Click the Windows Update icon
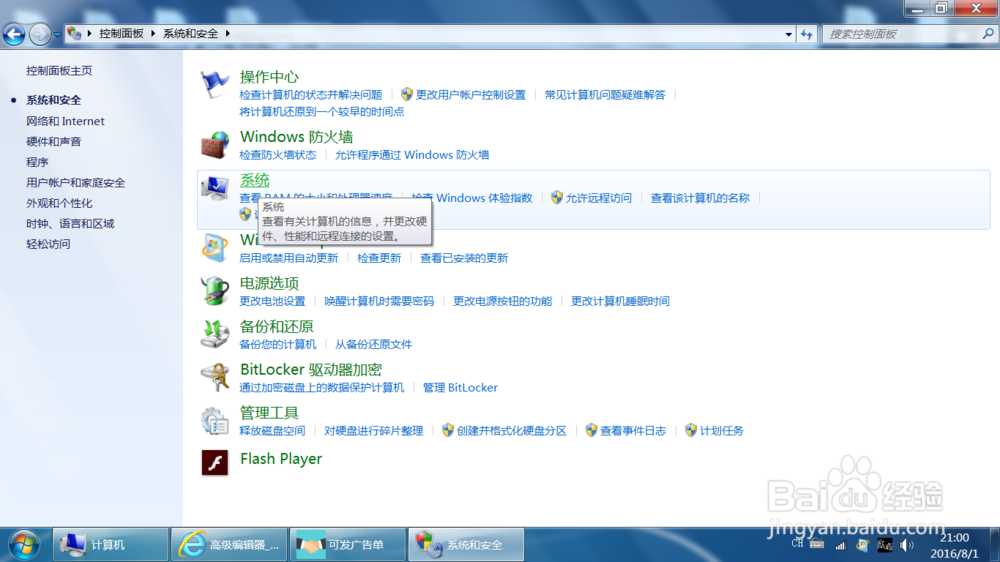 (x=215, y=248)
